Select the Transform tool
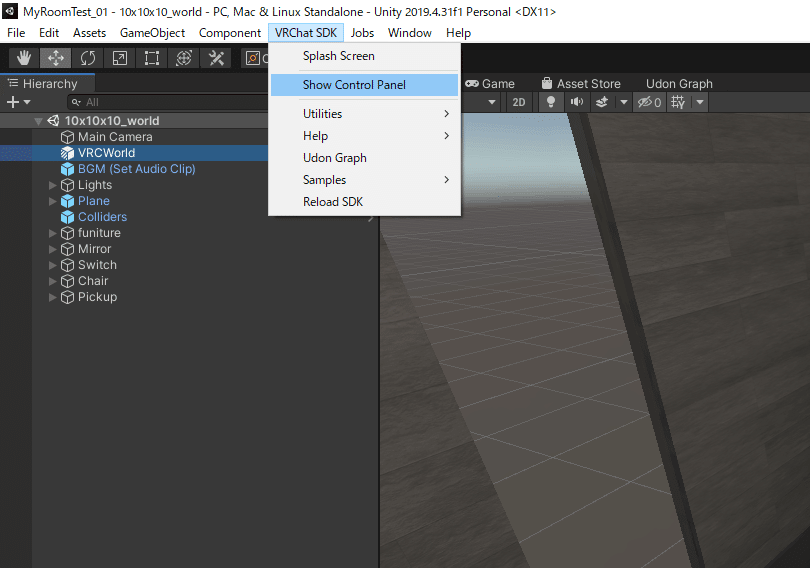 coord(184,58)
